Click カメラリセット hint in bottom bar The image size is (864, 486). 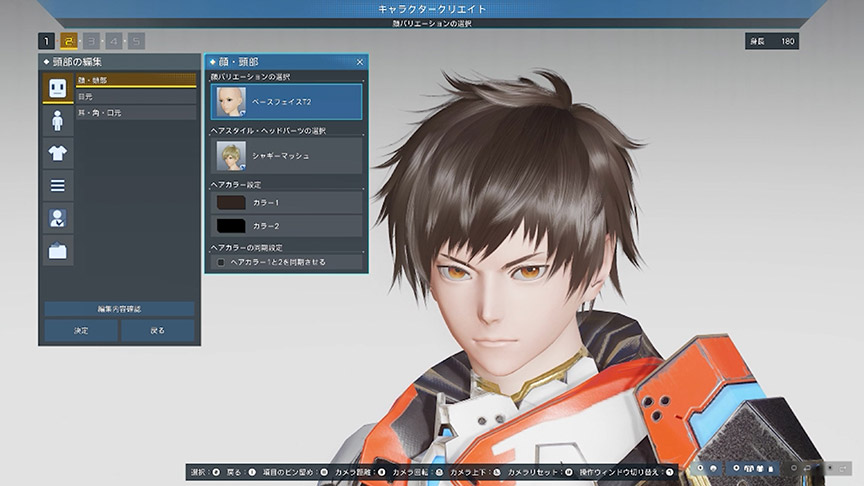pyautogui.click(x=540, y=472)
